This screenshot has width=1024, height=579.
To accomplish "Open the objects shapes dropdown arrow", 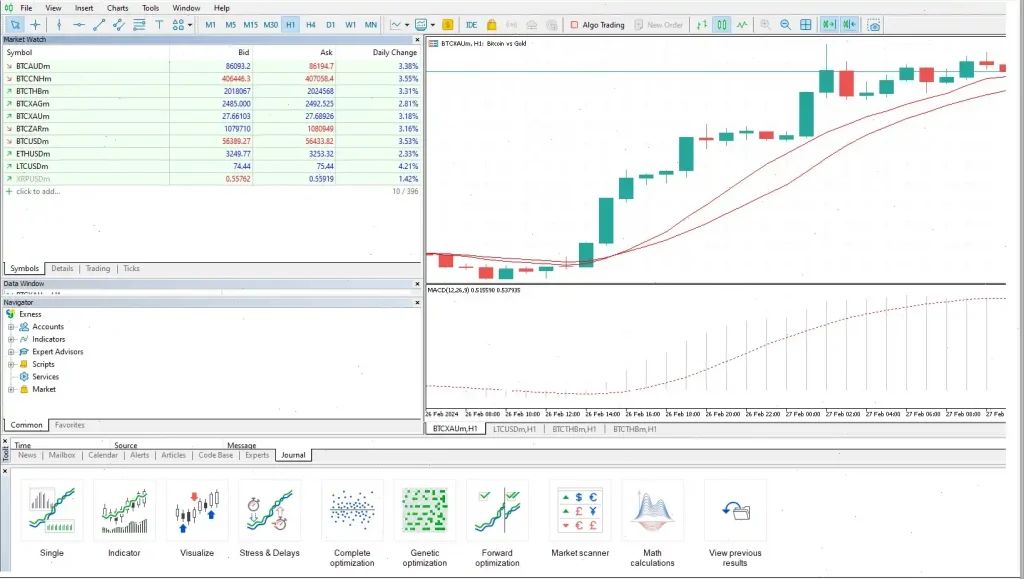I will [x=190, y=24].
